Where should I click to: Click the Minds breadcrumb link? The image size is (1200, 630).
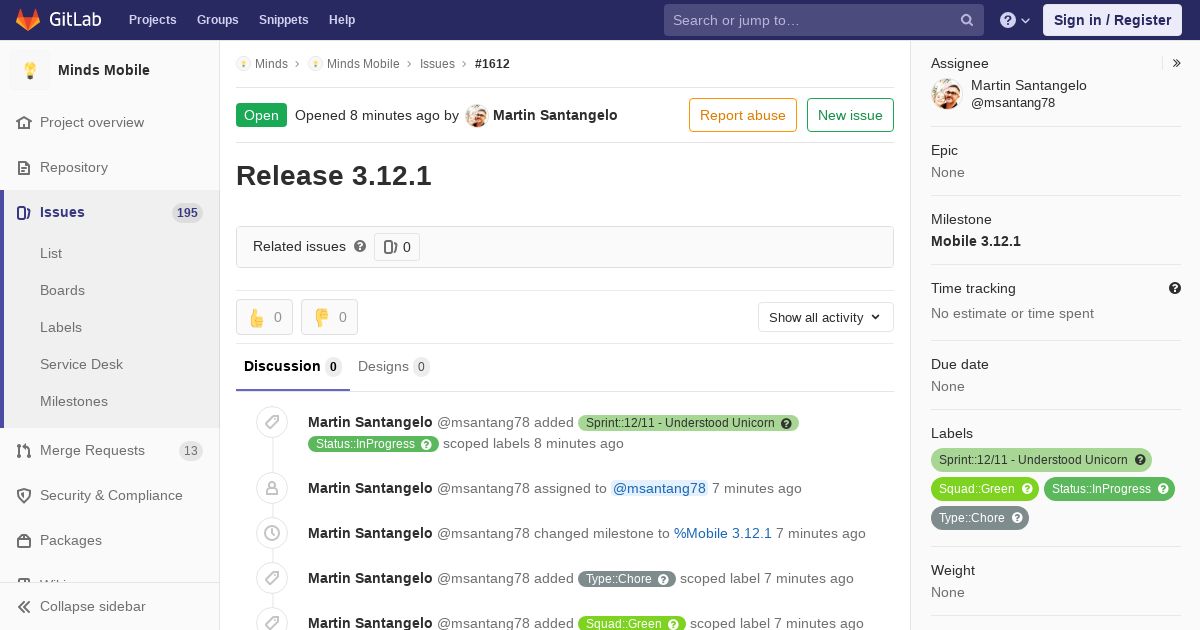(271, 64)
